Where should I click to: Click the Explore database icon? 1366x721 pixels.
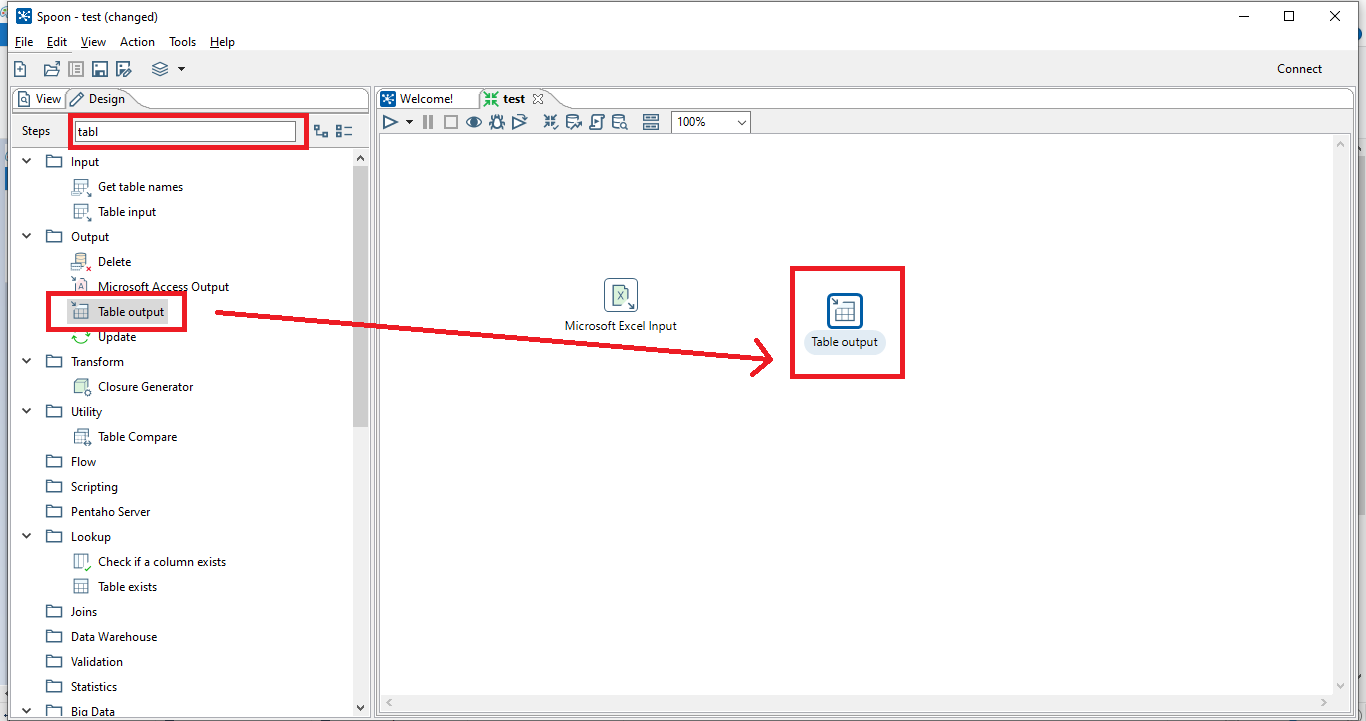(x=620, y=122)
